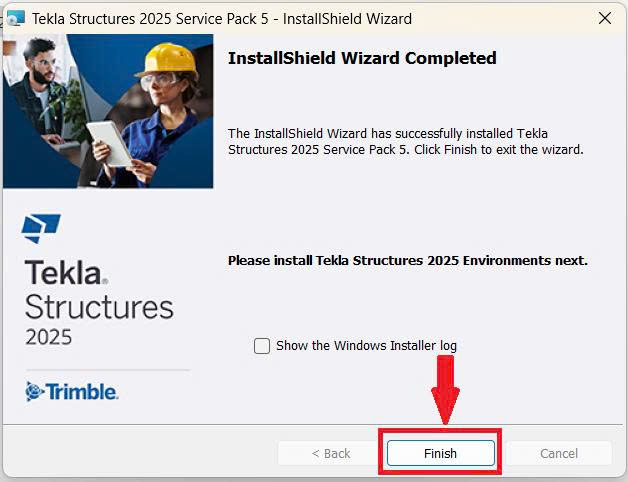The width and height of the screenshot is (628, 482).
Task: Click the Trimble brand name text
Action: click(83, 392)
